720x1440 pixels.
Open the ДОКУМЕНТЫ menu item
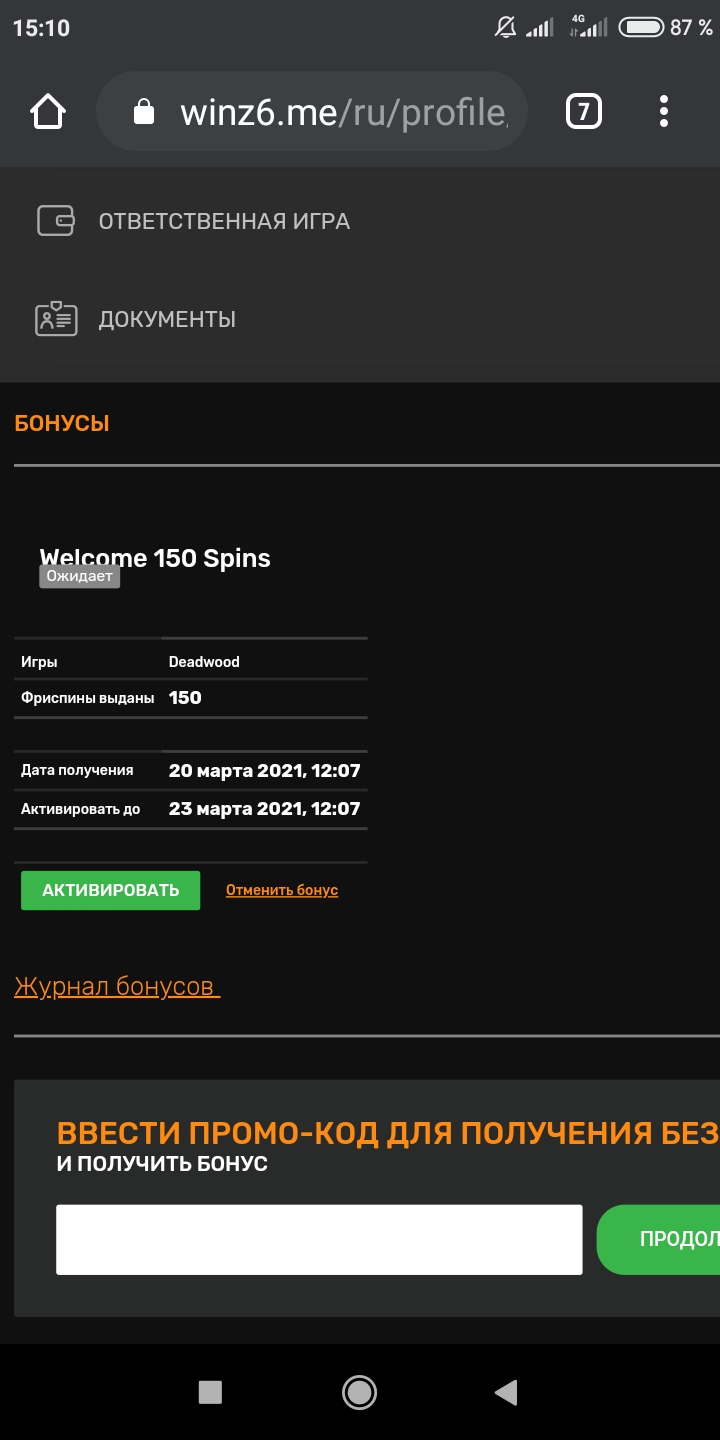pyautogui.click(x=167, y=320)
